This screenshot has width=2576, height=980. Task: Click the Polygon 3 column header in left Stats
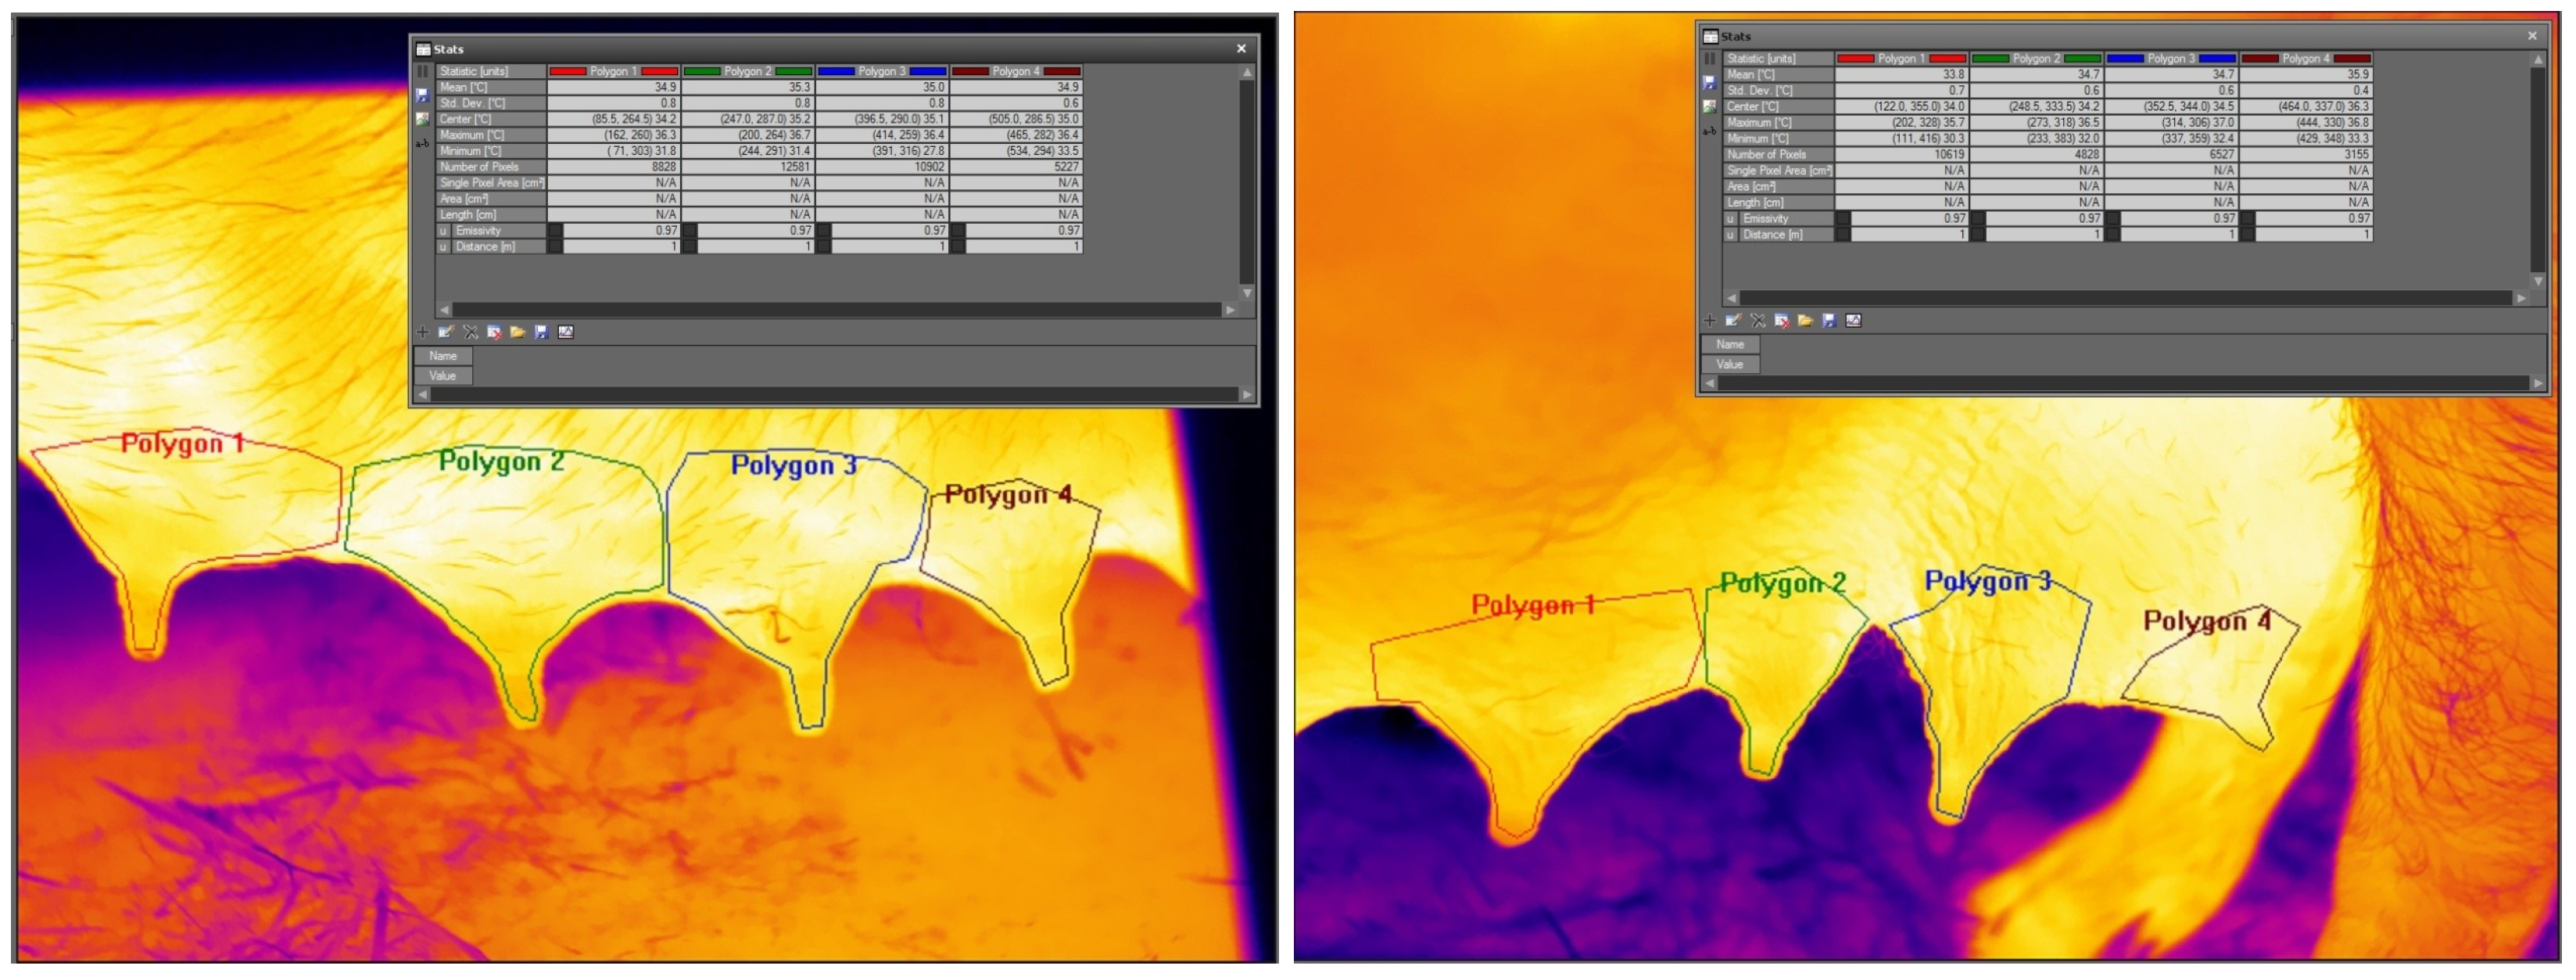tap(881, 71)
